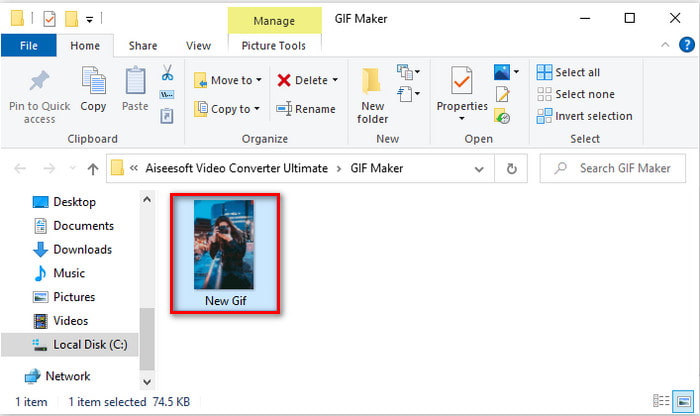The height and width of the screenshot is (416, 700).
Task: Click Invert selection button
Action: [x=584, y=116]
